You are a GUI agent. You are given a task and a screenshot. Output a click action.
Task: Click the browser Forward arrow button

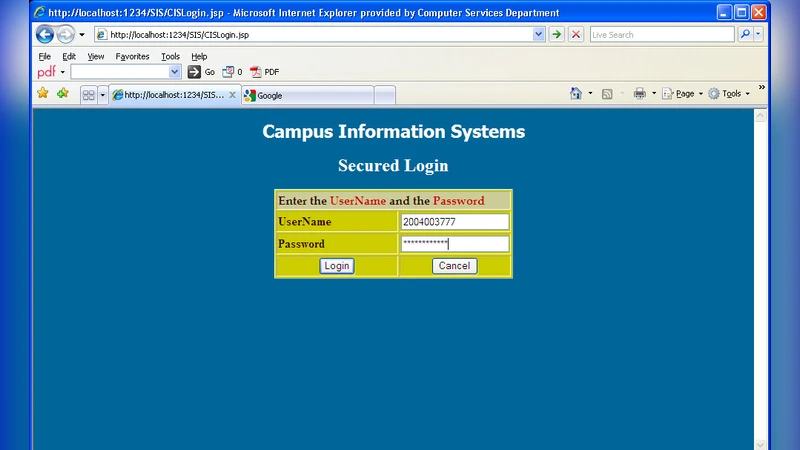65,34
